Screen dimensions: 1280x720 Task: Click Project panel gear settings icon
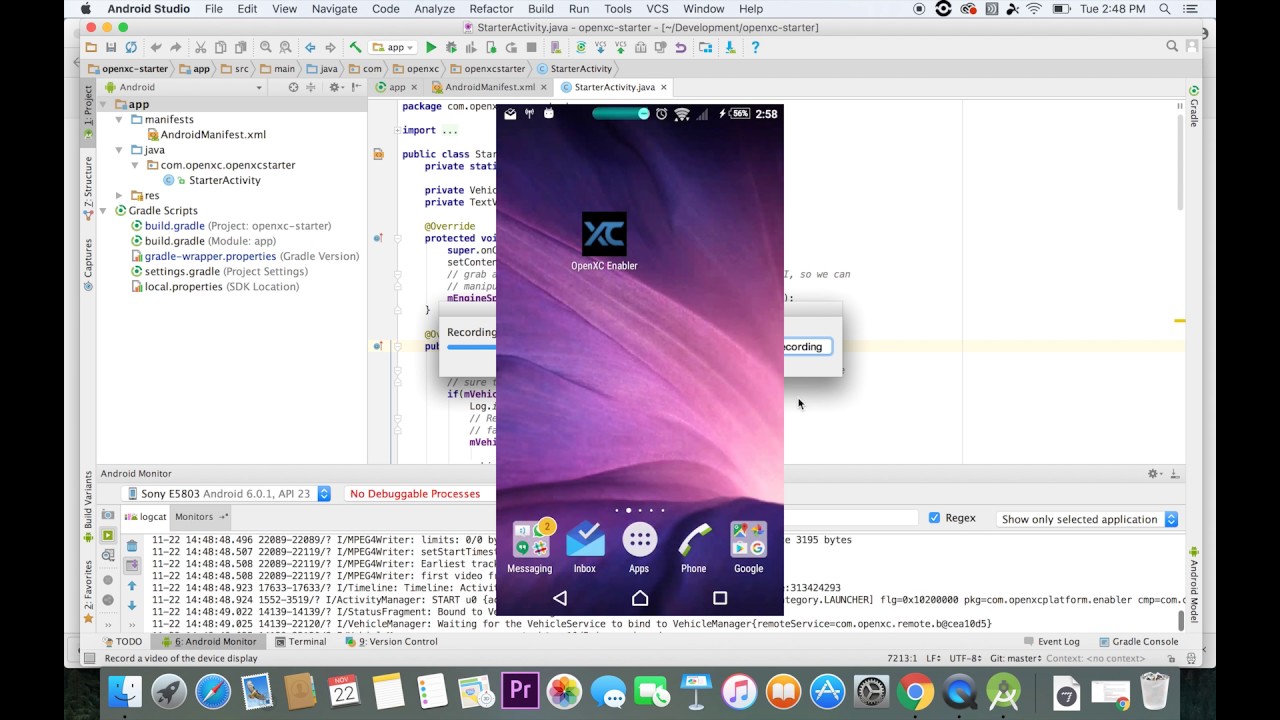tap(336, 87)
